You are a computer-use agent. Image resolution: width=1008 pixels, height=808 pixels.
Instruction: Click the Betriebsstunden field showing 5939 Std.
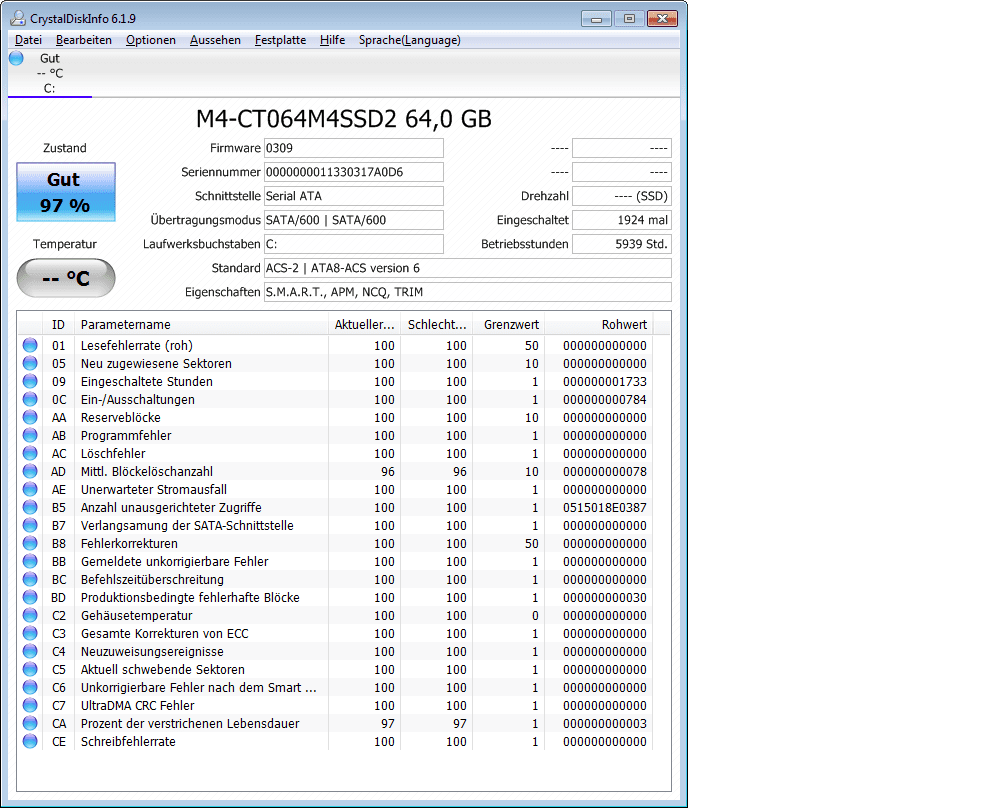pyautogui.click(x=622, y=244)
